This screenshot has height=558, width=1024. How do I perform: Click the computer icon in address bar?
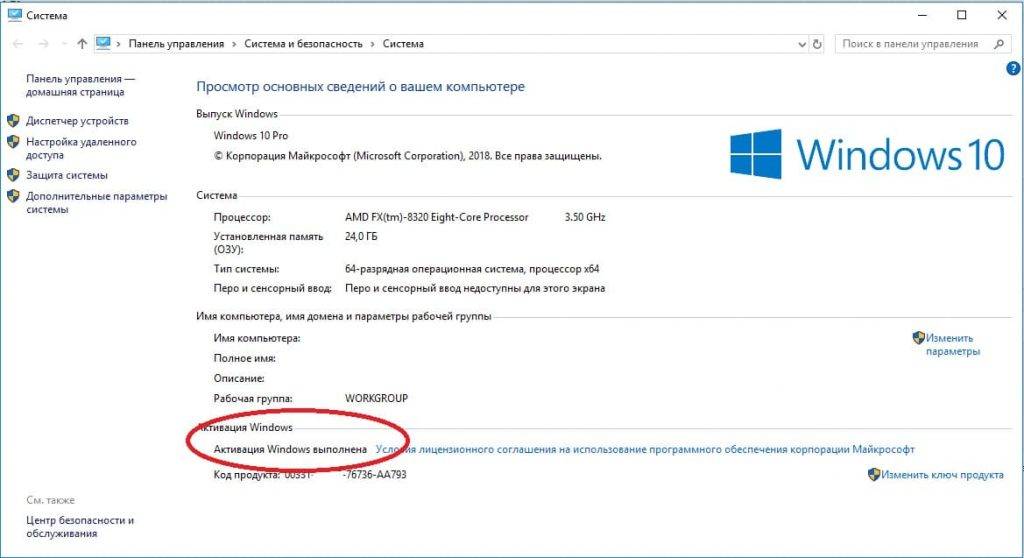[104, 44]
